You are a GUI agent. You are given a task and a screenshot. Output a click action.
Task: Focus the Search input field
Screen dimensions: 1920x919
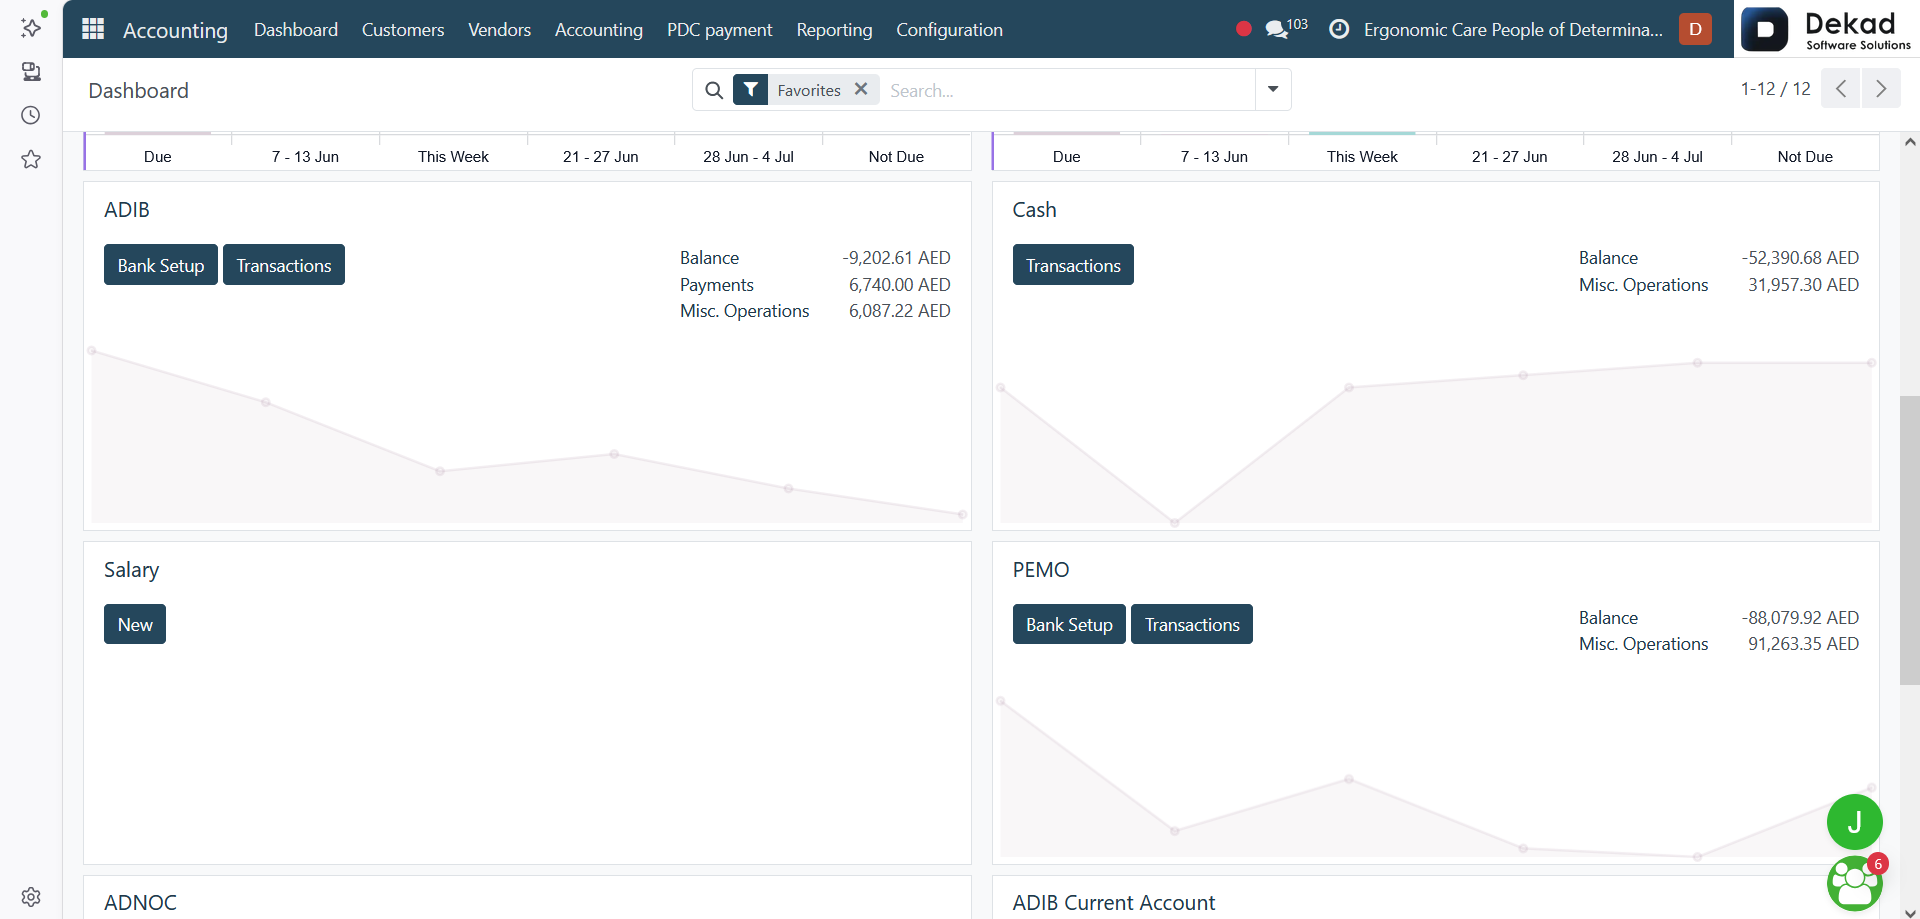tap(1068, 90)
